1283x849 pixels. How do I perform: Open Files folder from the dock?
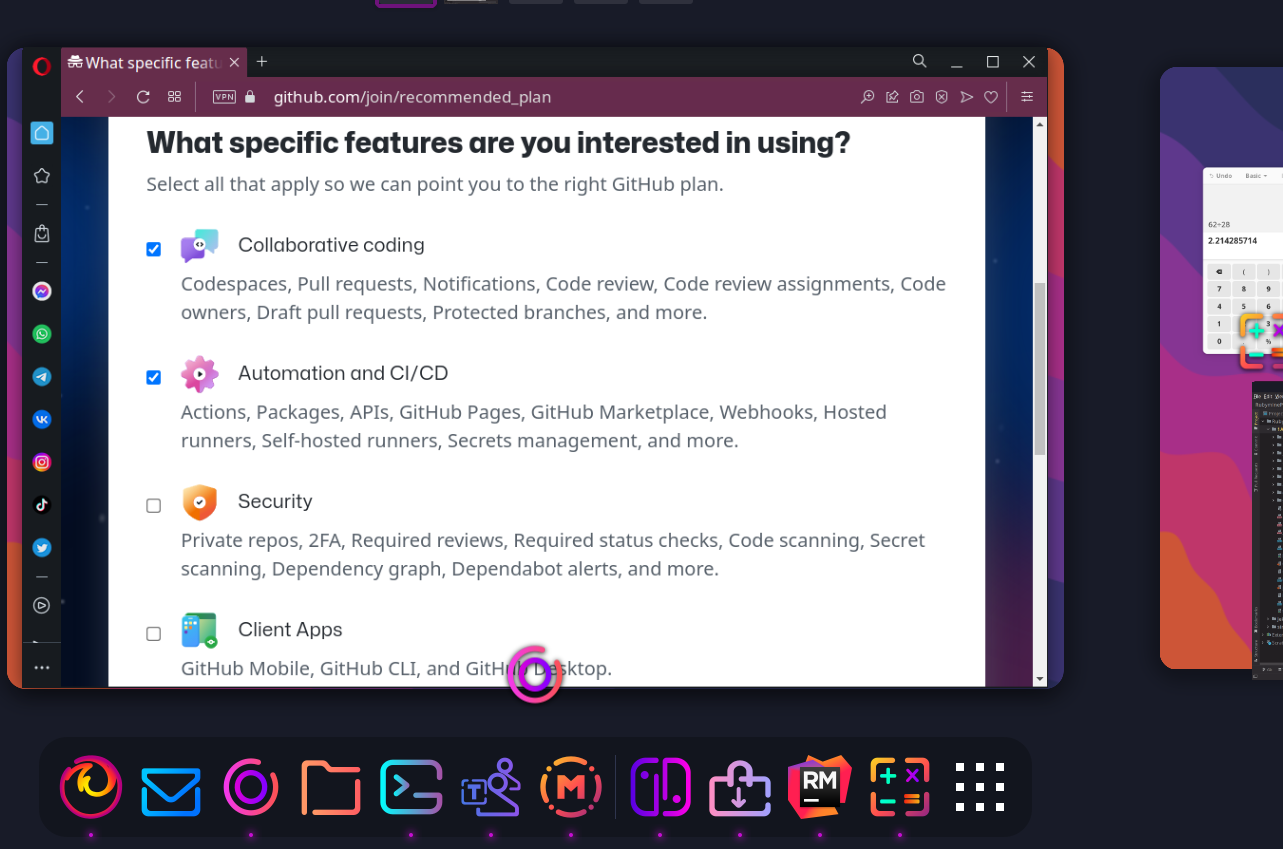point(331,788)
